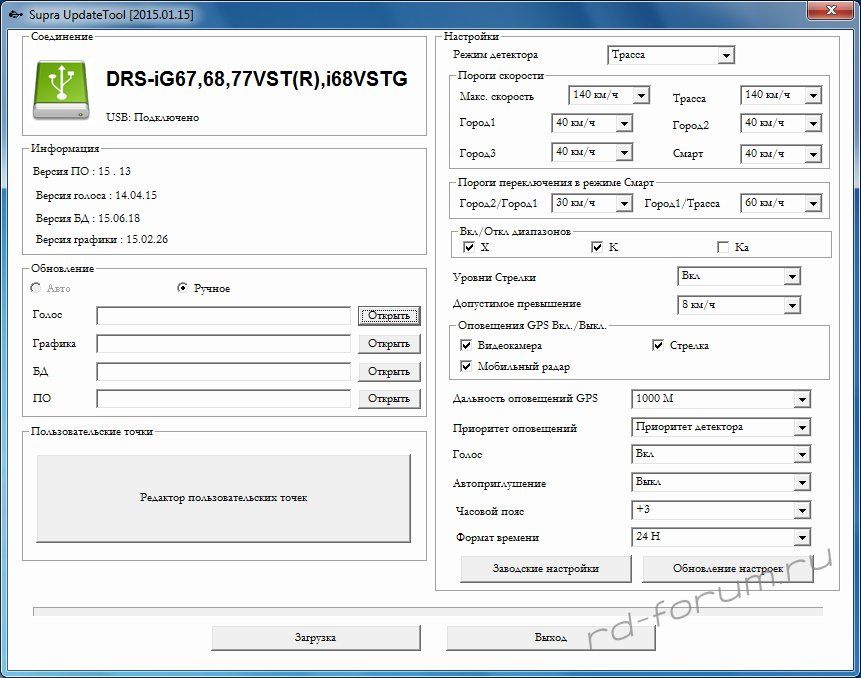
Task: Click the Загрузка button
Action: click(316, 638)
